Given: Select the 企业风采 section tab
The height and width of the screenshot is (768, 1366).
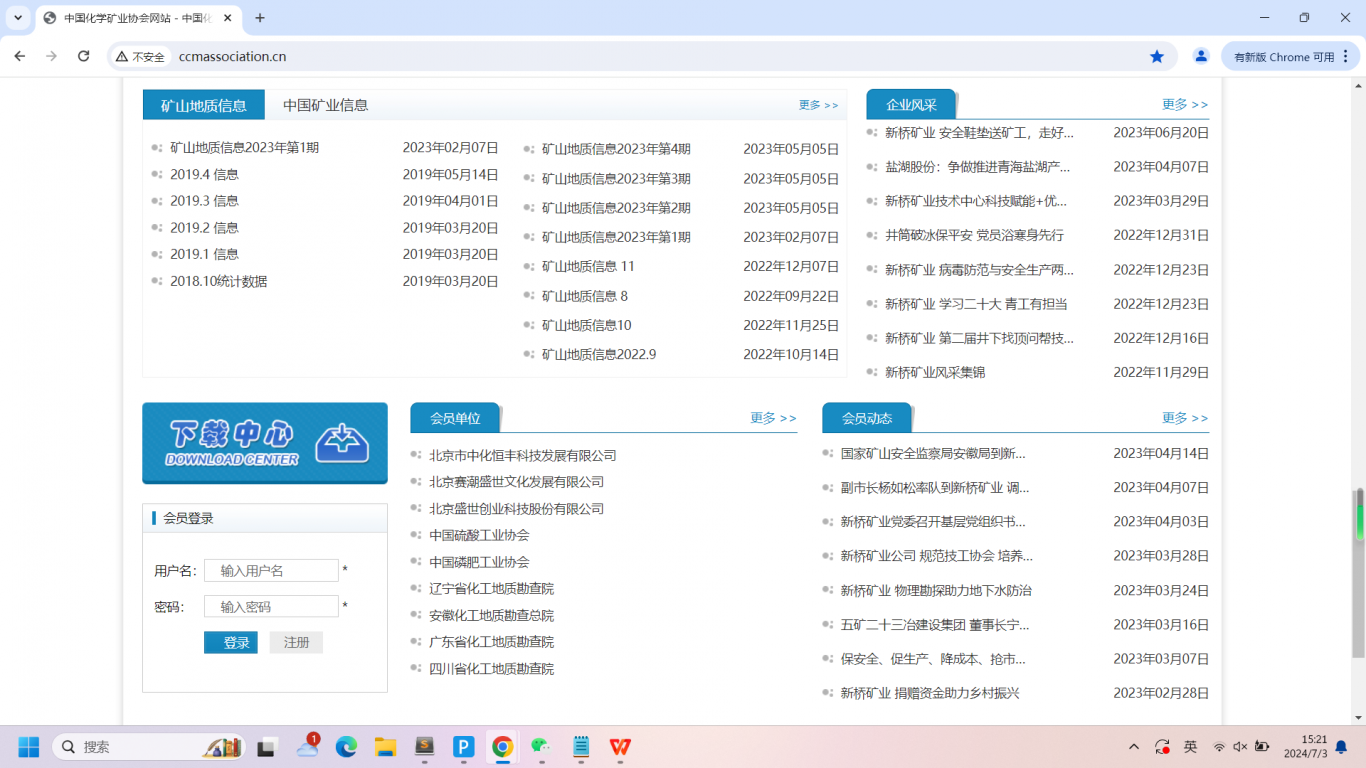Looking at the screenshot, I should 911,104.
